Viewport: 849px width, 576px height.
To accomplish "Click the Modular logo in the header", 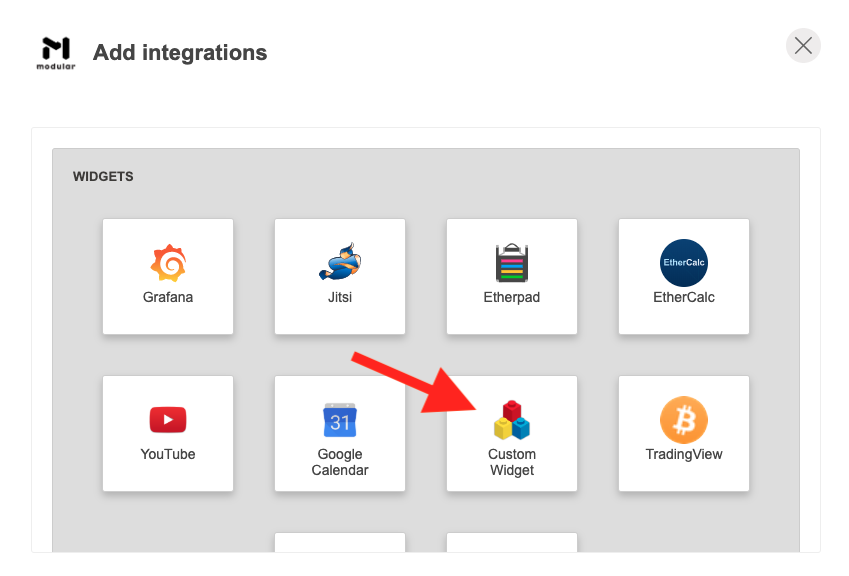I will (58, 52).
